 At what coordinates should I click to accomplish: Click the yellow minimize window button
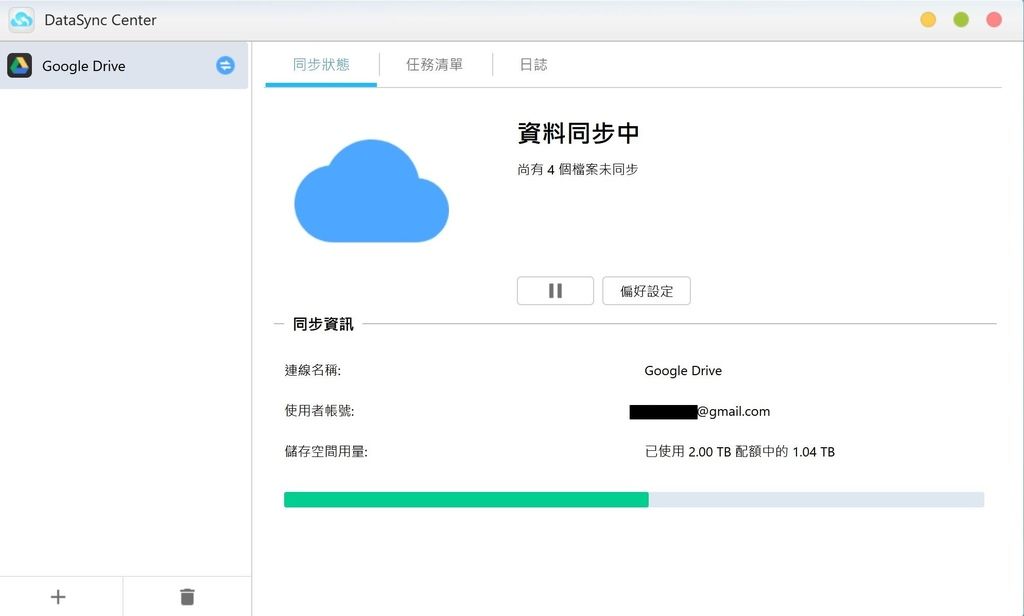click(x=928, y=20)
